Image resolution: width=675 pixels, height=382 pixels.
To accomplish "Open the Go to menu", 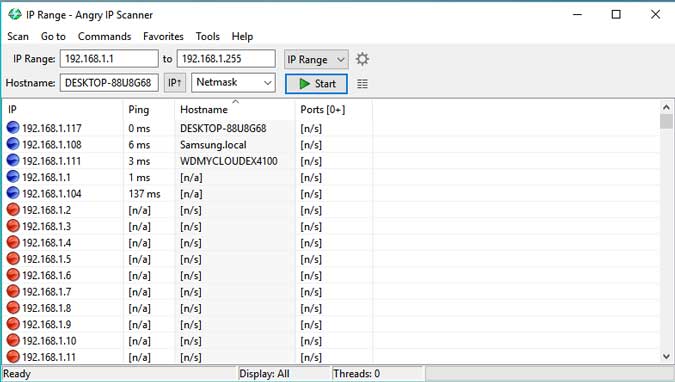I will [53, 37].
